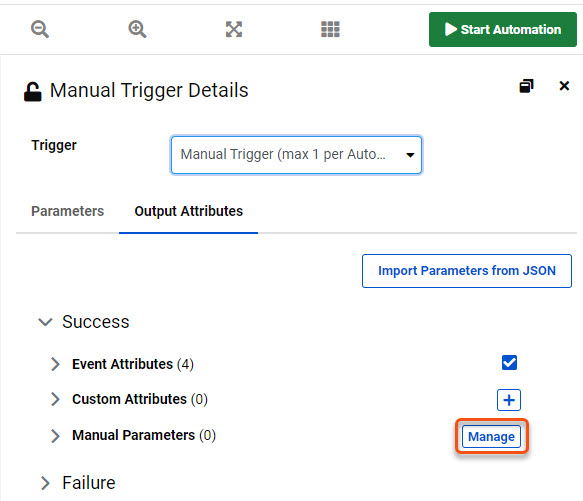Click Import Parameters from JSON button
Image resolution: width=583 pixels, height=501 pixels.
[x=467, y=271]
